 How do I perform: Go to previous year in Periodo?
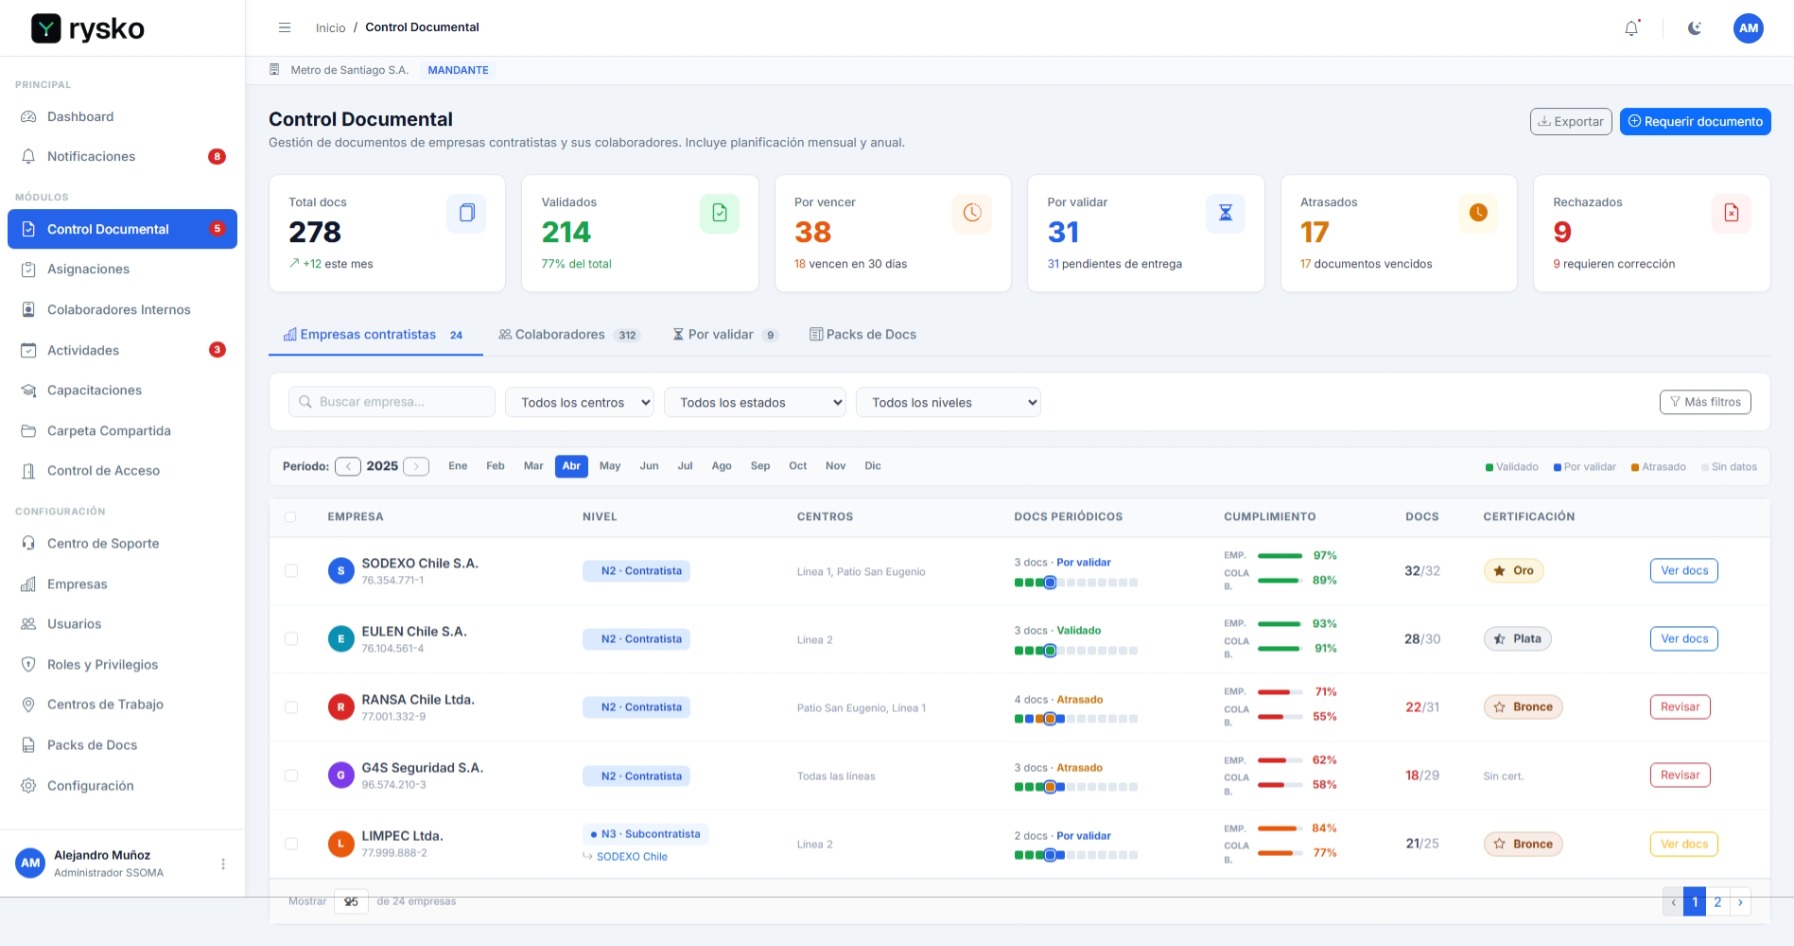coord(348,466)
